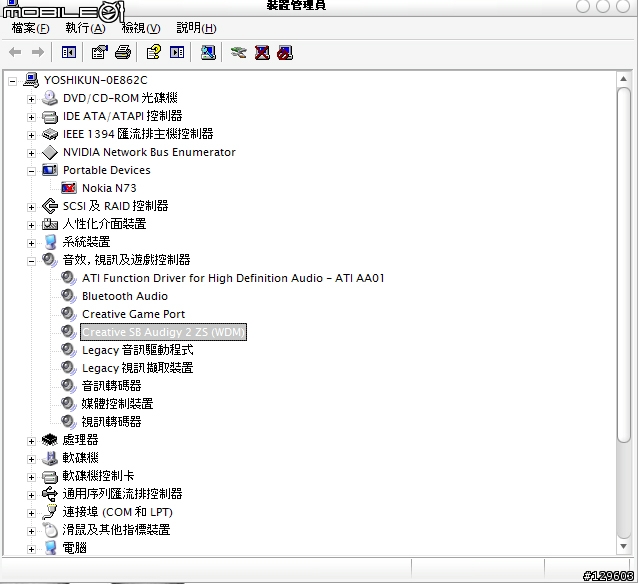639x584 pixels.
Task: Click the SCSI and RAID controller icon
Action: point(50,206)
